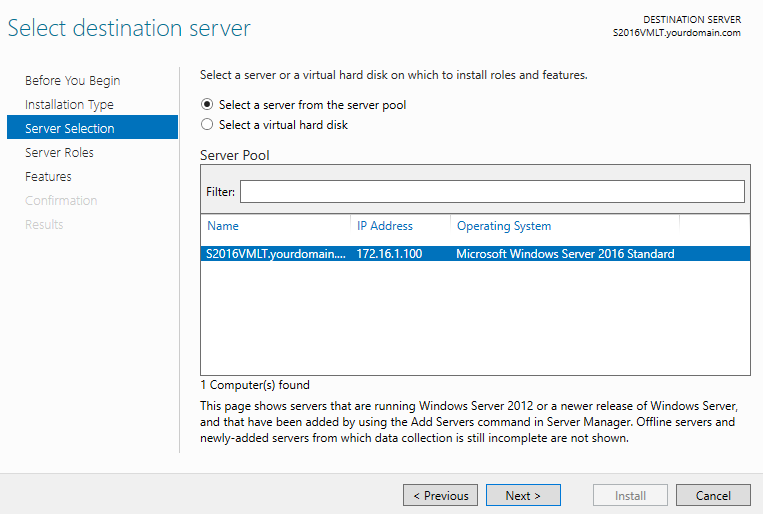The width and height of the screenshot is (763, 514).
Task: Open the Features step in sidebar
Action: (48, 177)
